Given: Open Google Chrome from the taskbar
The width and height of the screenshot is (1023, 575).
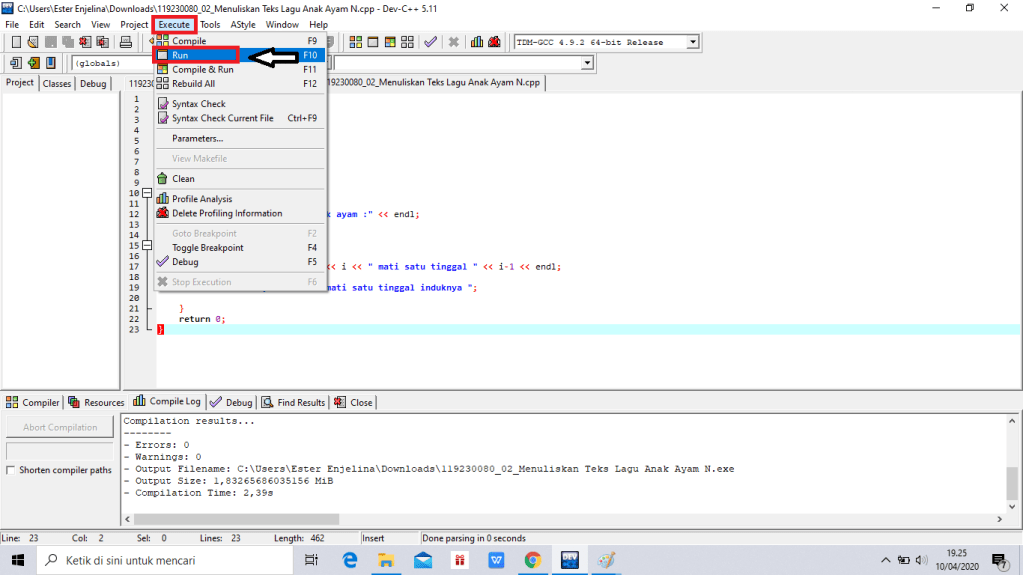Looking at the screenshot, I should tap(532, 560).
